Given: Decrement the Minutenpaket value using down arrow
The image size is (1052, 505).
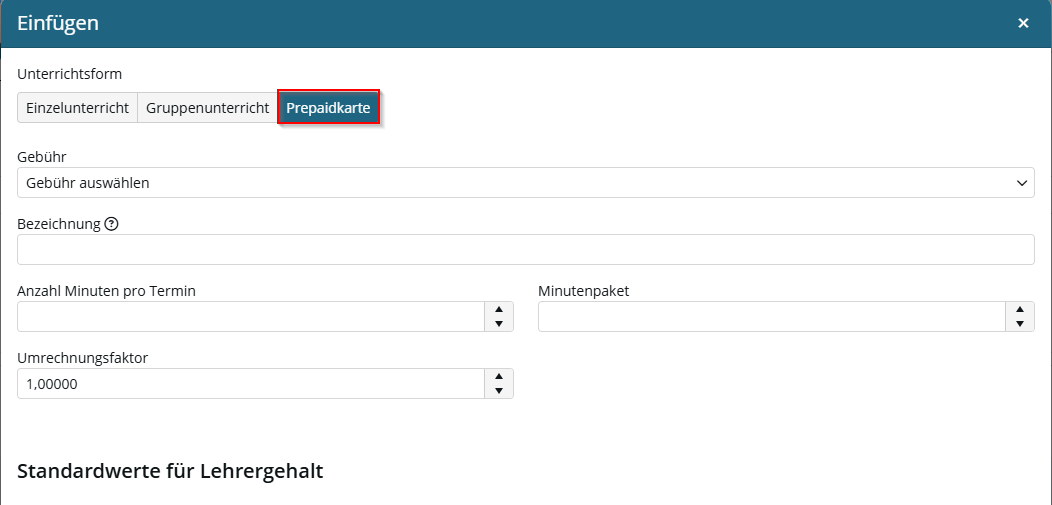Looking at the screenshot, I should [x=1020, y=324].
